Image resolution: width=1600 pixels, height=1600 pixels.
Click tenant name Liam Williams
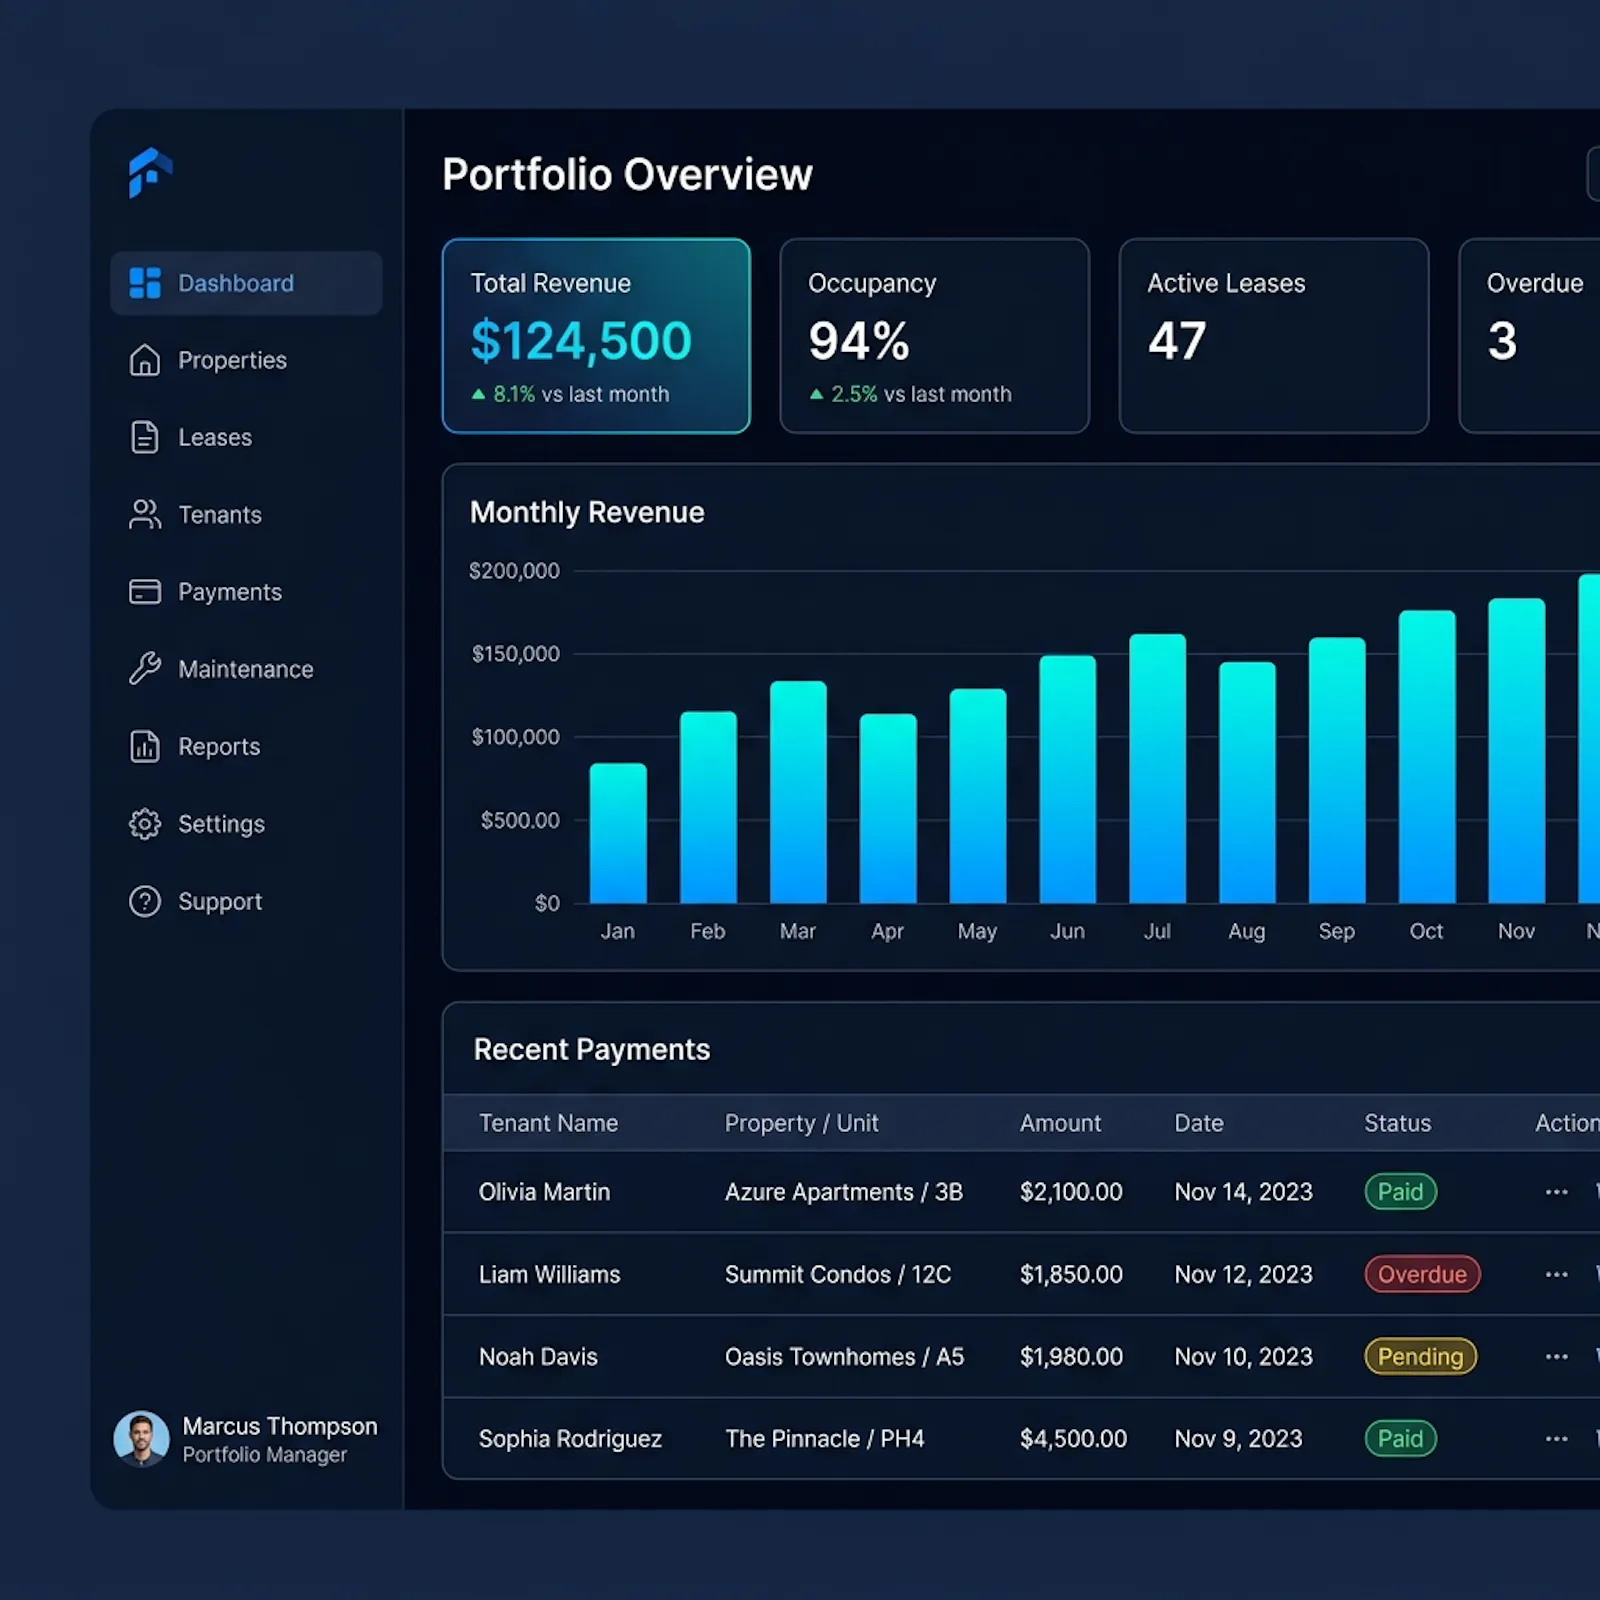[x=549, y=1274]
